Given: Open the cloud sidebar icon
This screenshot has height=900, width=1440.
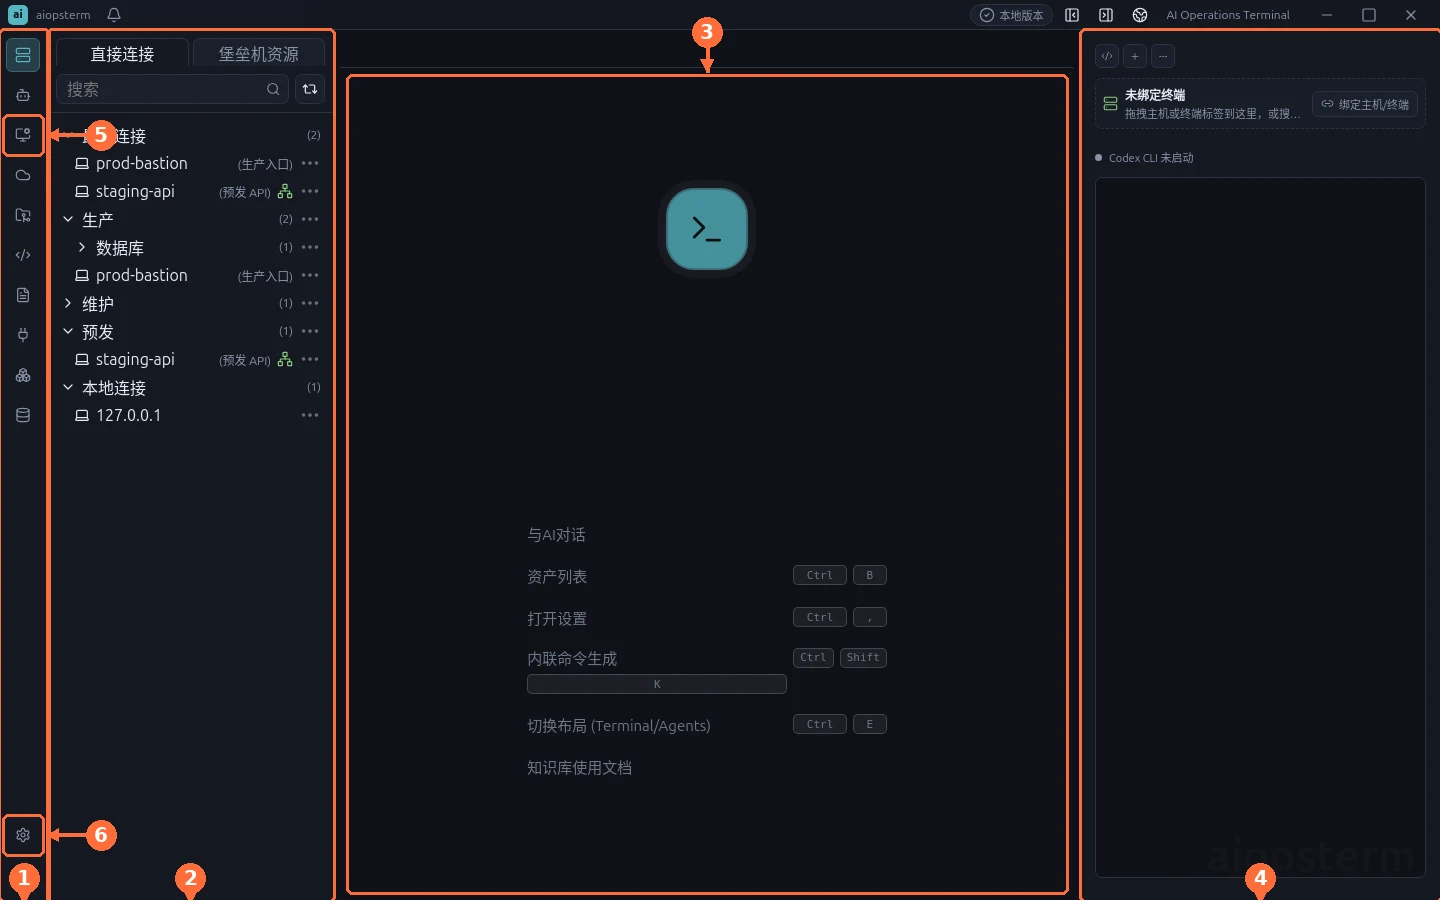Looking at the screenshot, I should pyautogui.click(x=23, y=175).
